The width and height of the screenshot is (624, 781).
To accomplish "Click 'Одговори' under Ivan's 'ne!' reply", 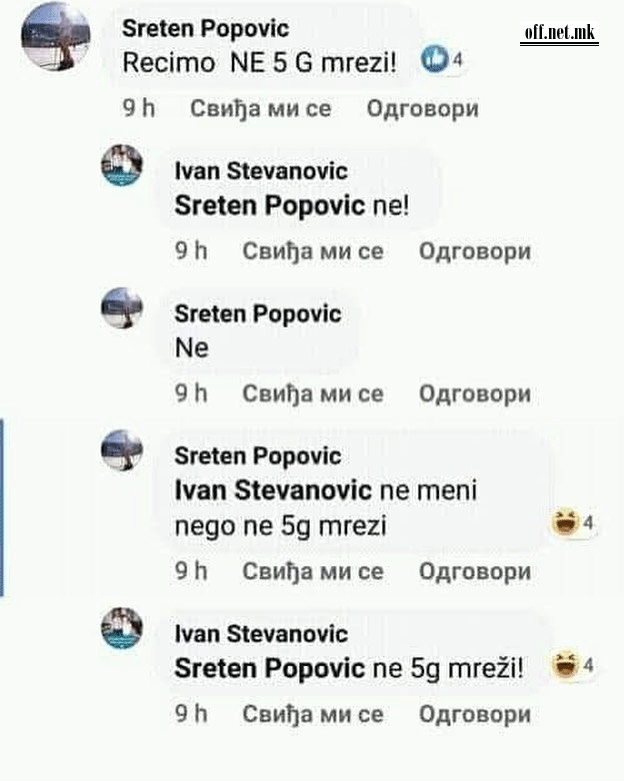I will (x=475, y=251).
